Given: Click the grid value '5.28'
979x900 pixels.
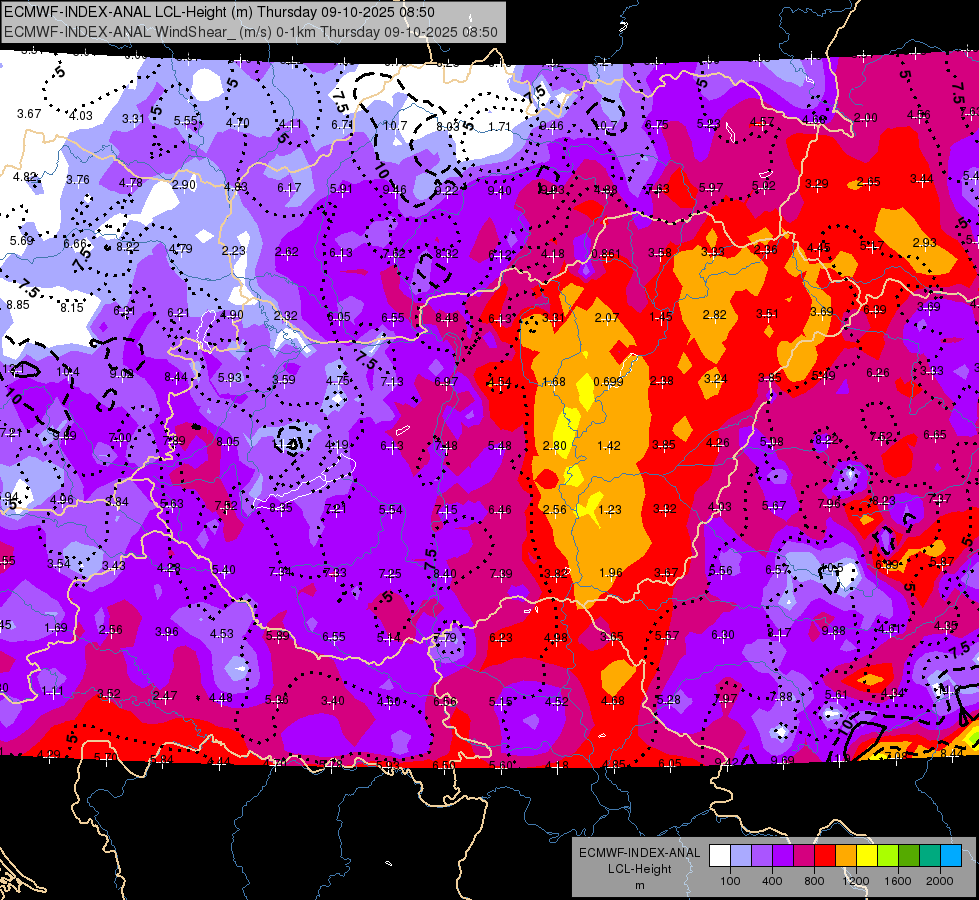Looking at the screenshot, I should 669,700.
